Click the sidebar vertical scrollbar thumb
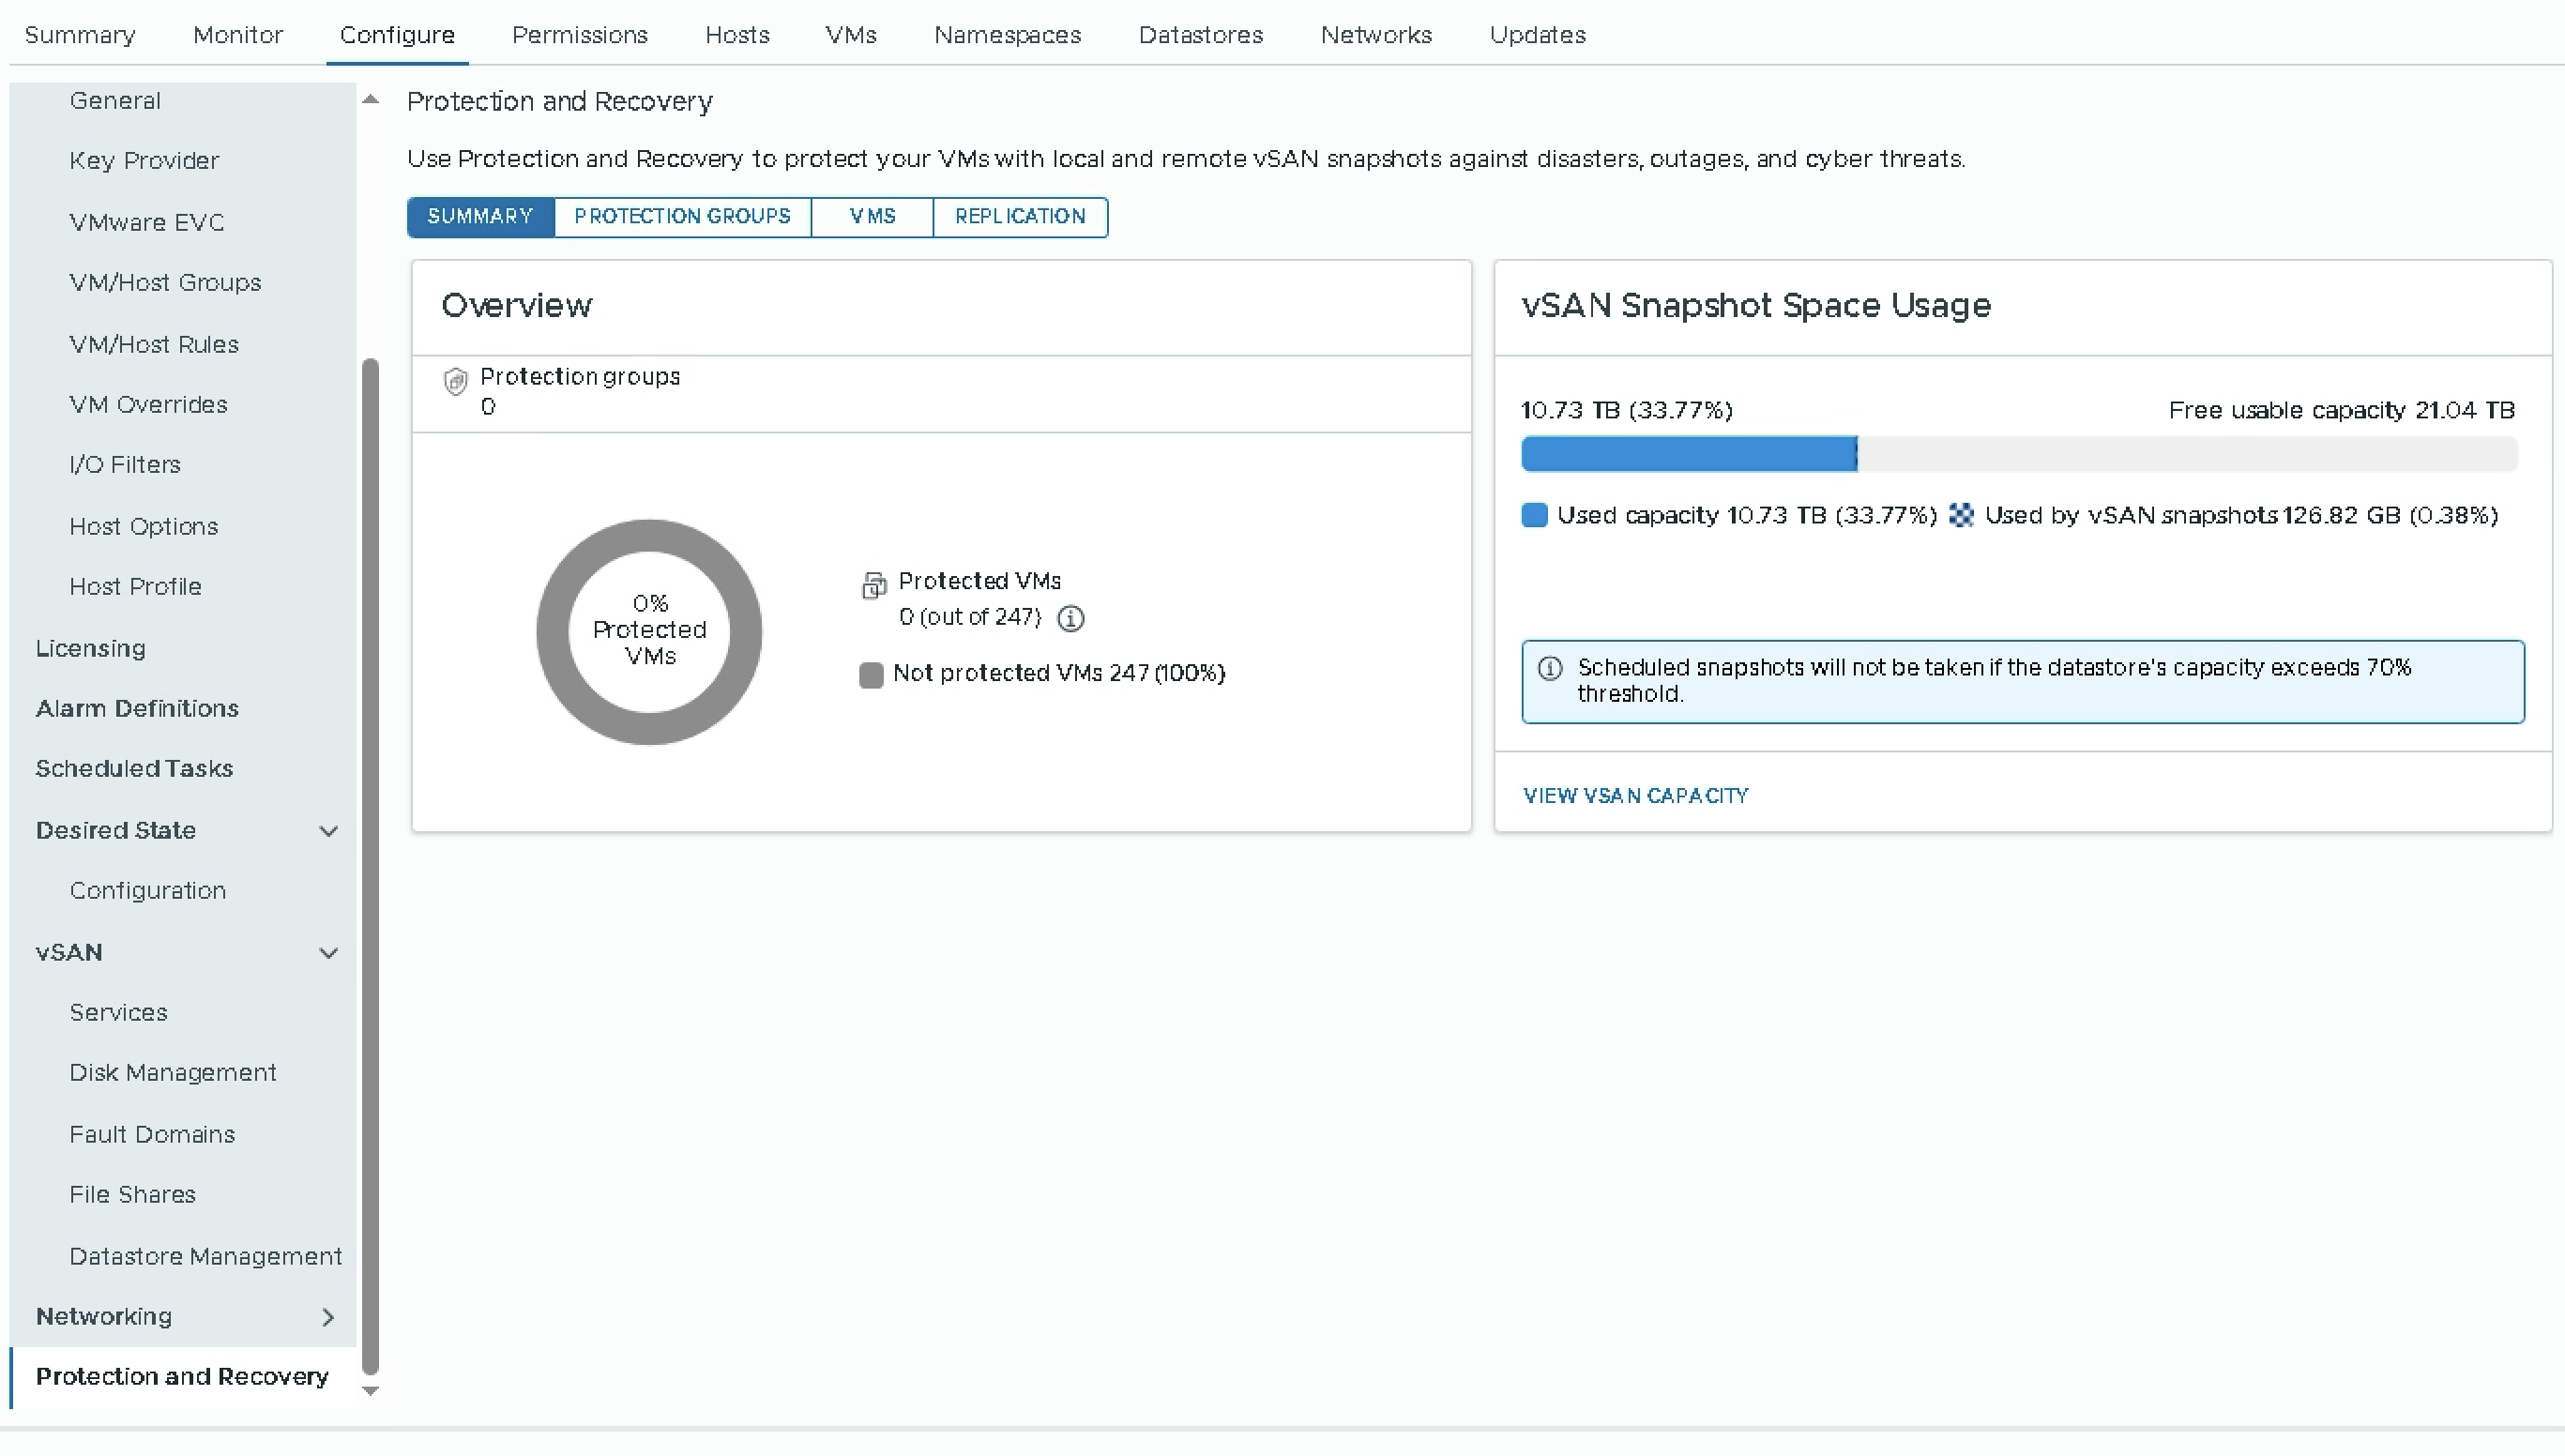 click(x=370, y=866)
